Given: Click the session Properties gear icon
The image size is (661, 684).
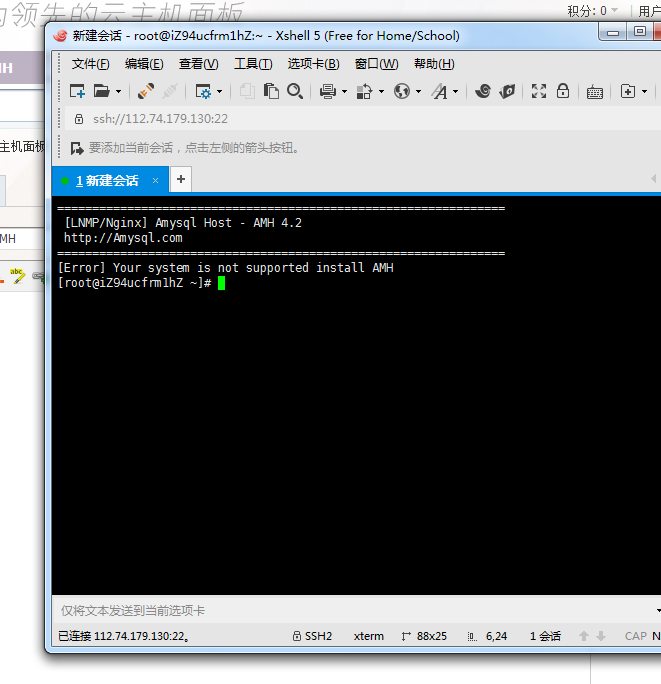Looking at the screenshot, I should coord(202,91).
